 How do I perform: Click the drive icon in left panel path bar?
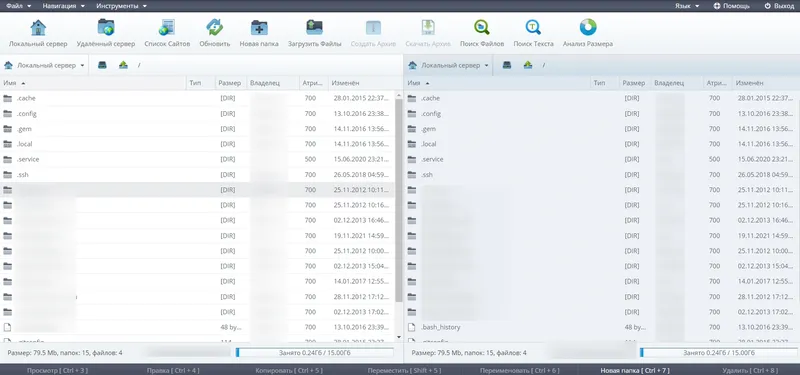103,65
